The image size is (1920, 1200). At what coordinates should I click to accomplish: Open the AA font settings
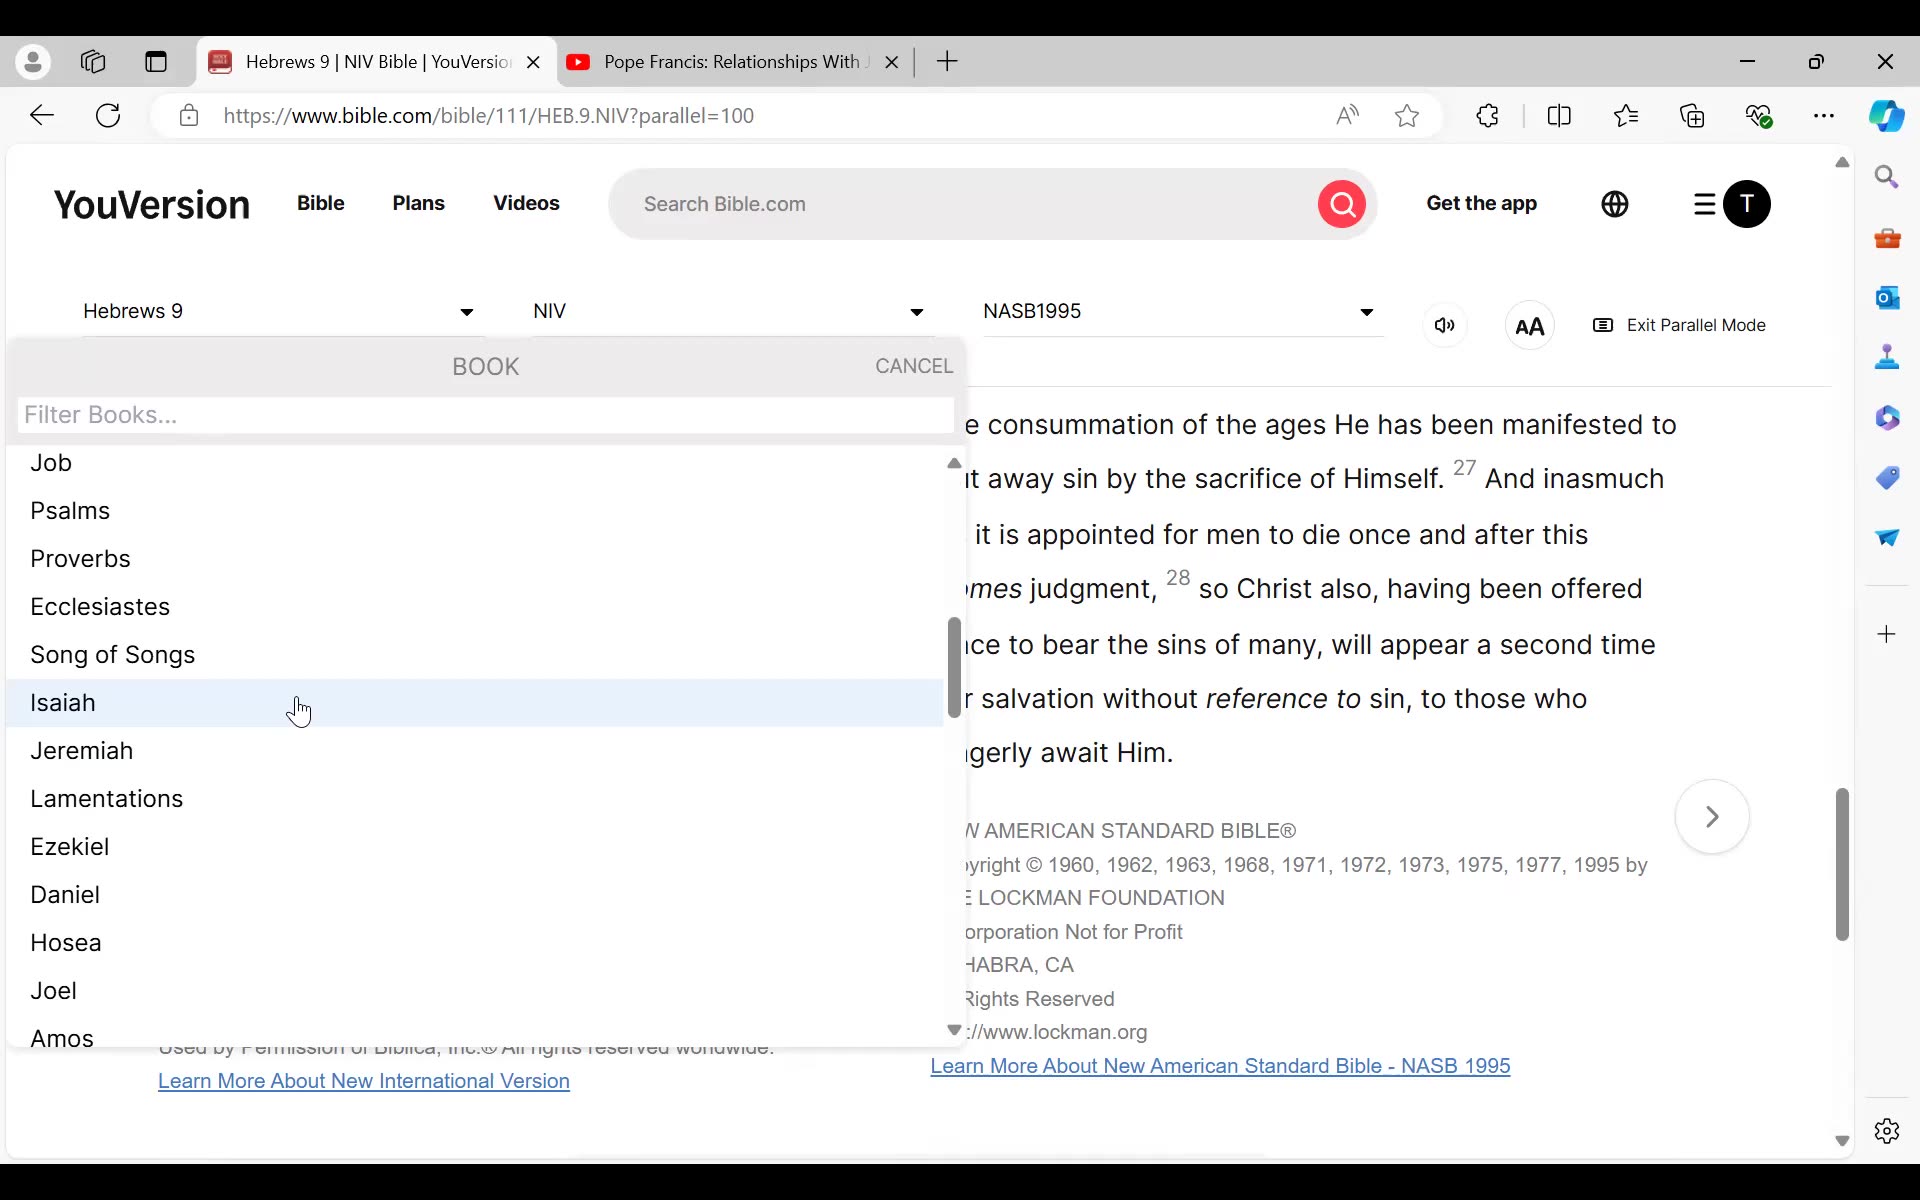(1530, 326)
